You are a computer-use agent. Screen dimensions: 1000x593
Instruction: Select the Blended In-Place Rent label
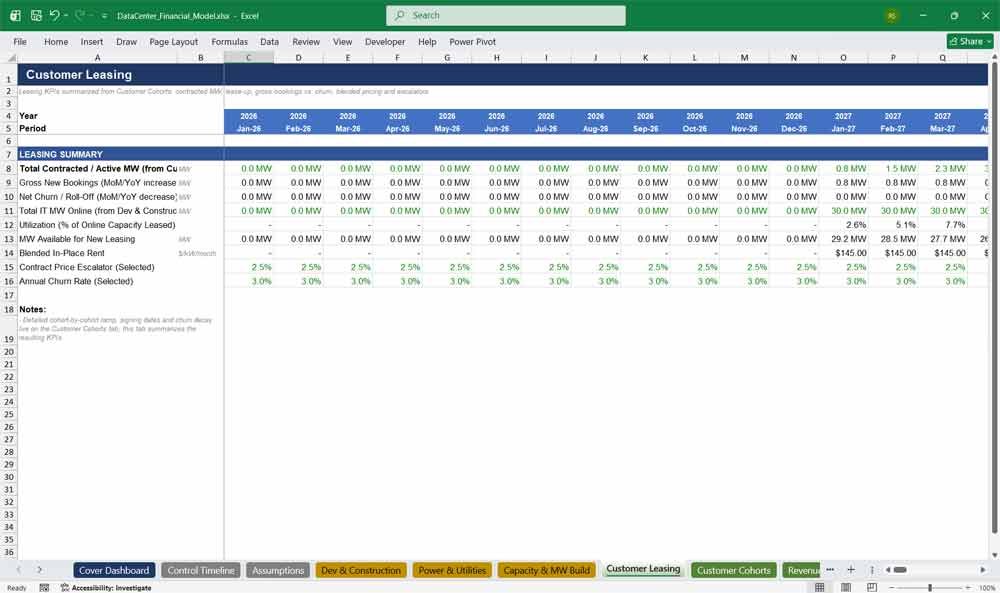[x=62, y=253]
